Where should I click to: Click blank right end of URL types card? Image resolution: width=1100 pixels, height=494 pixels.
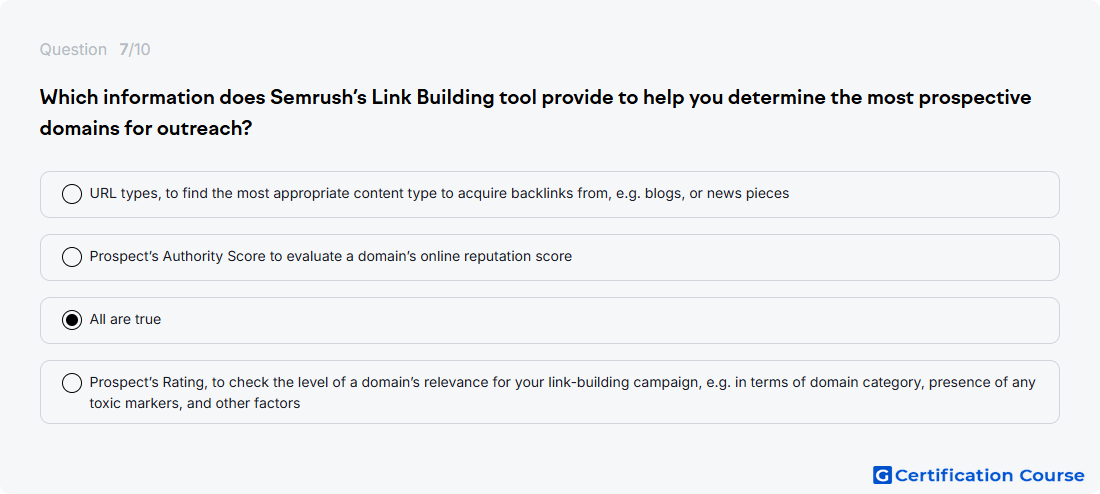coord(926,194)
